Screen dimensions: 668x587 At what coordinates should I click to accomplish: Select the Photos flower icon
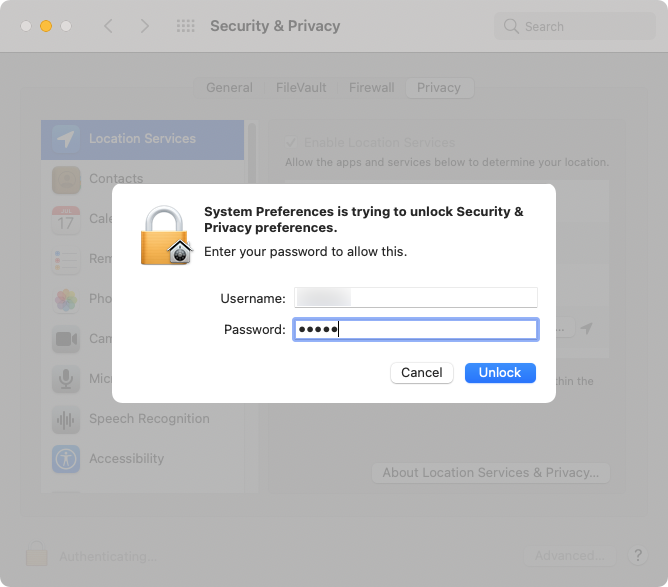click(66, 299)
